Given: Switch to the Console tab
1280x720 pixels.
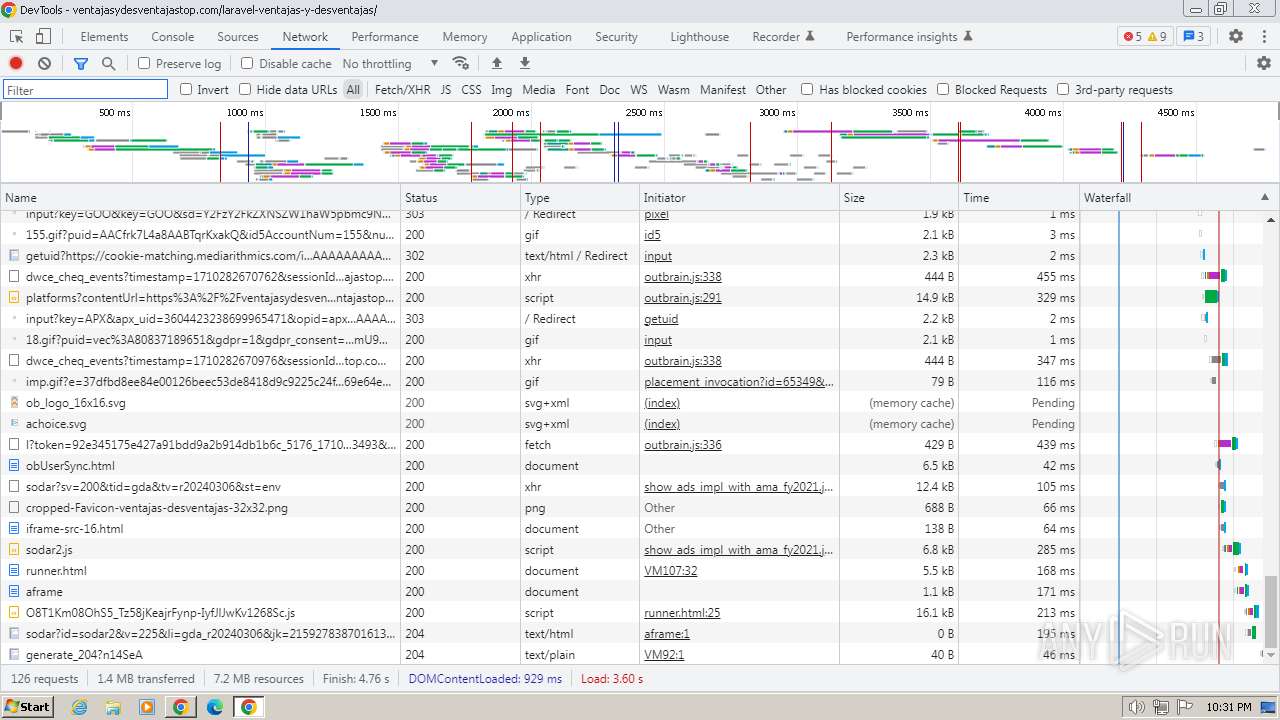Looking at the screenshot, I should tap(173, 37).
